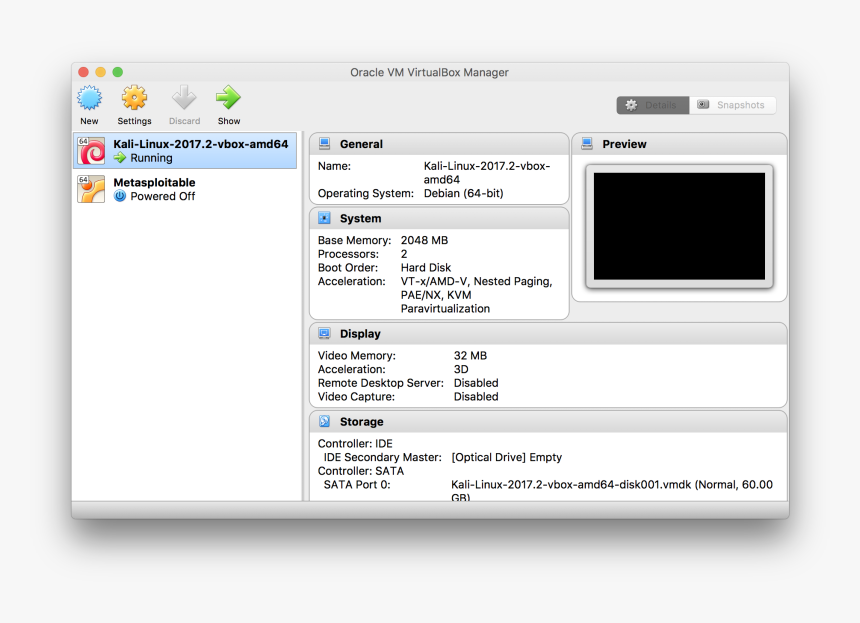Click the New virtual machine icon
The image size is (860, 623).
[x=89, y=99]
